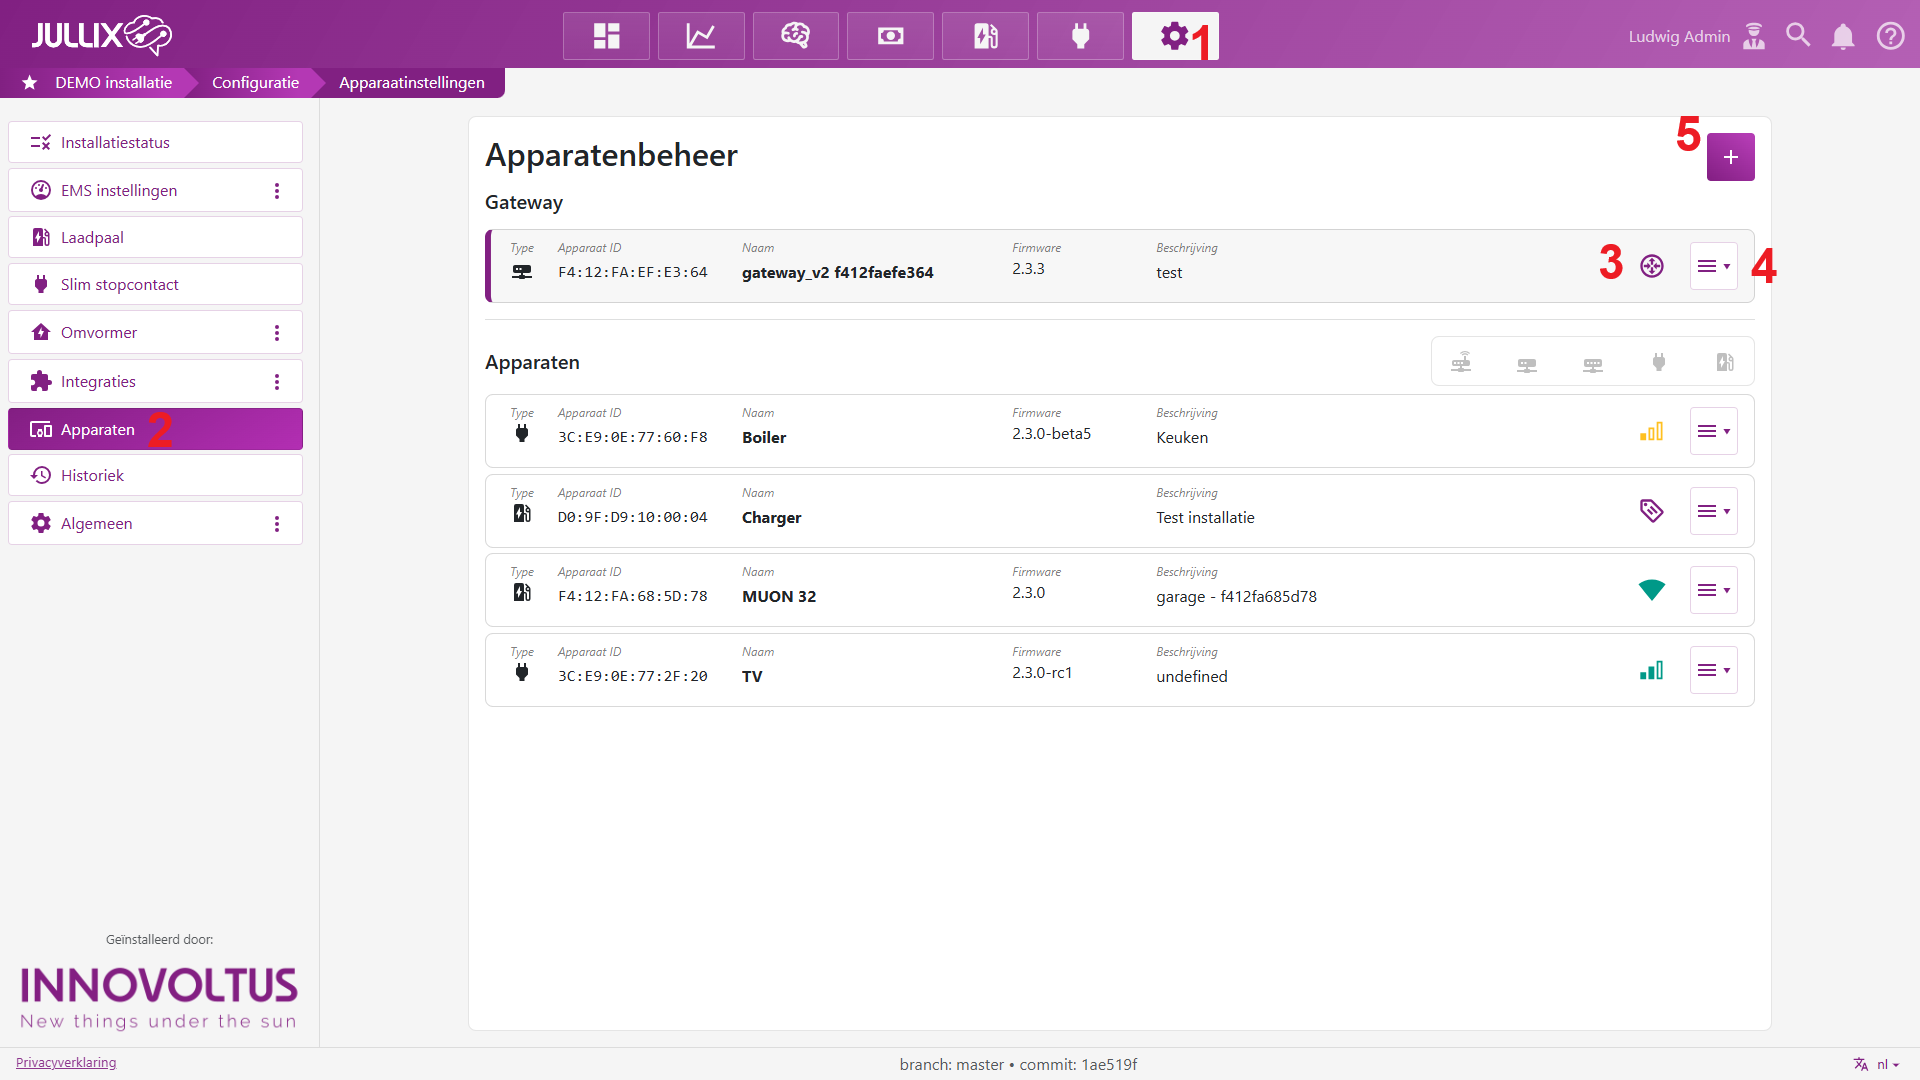Open the Privacyverklaring link
This screenshot has width=1920, height=1080.
pyautogui.click(x=66, y=1062)
